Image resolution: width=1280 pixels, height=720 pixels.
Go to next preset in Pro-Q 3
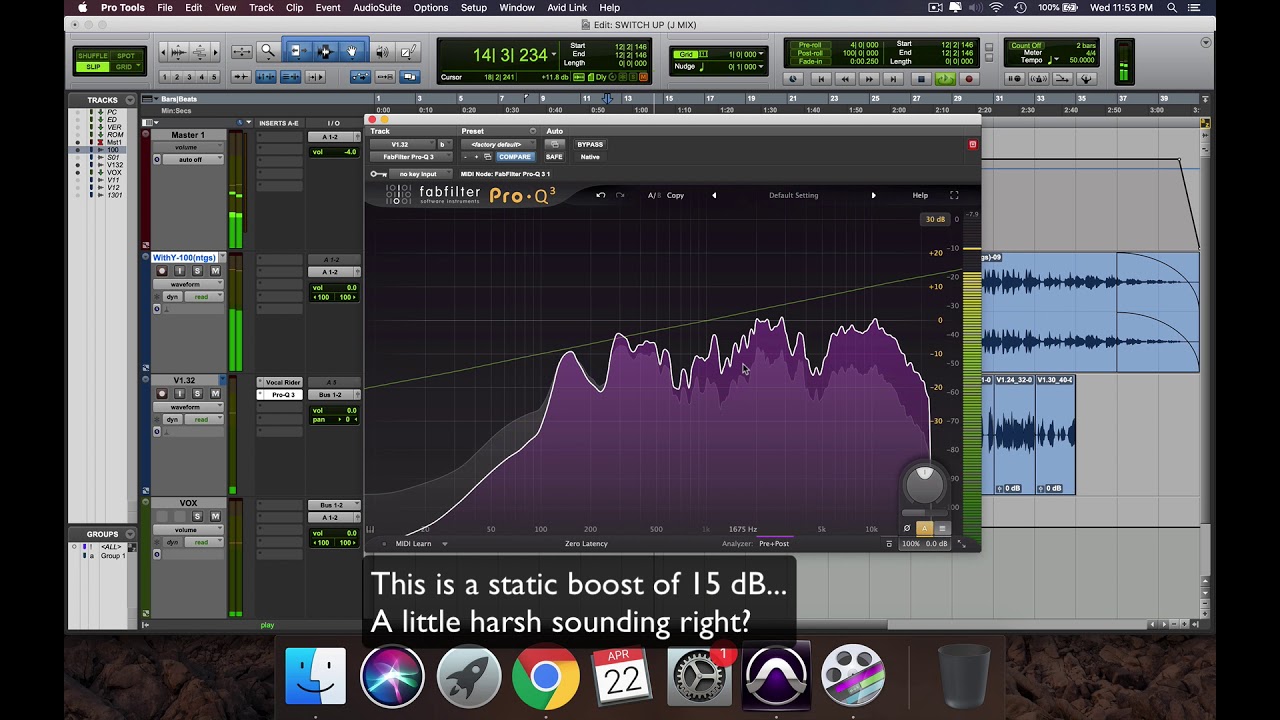click(873, 195)
